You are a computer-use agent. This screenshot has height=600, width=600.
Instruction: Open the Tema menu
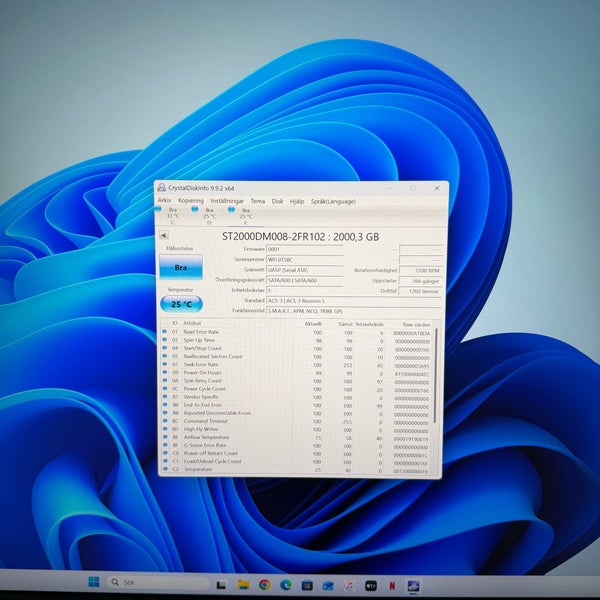(x=258, y=201)
